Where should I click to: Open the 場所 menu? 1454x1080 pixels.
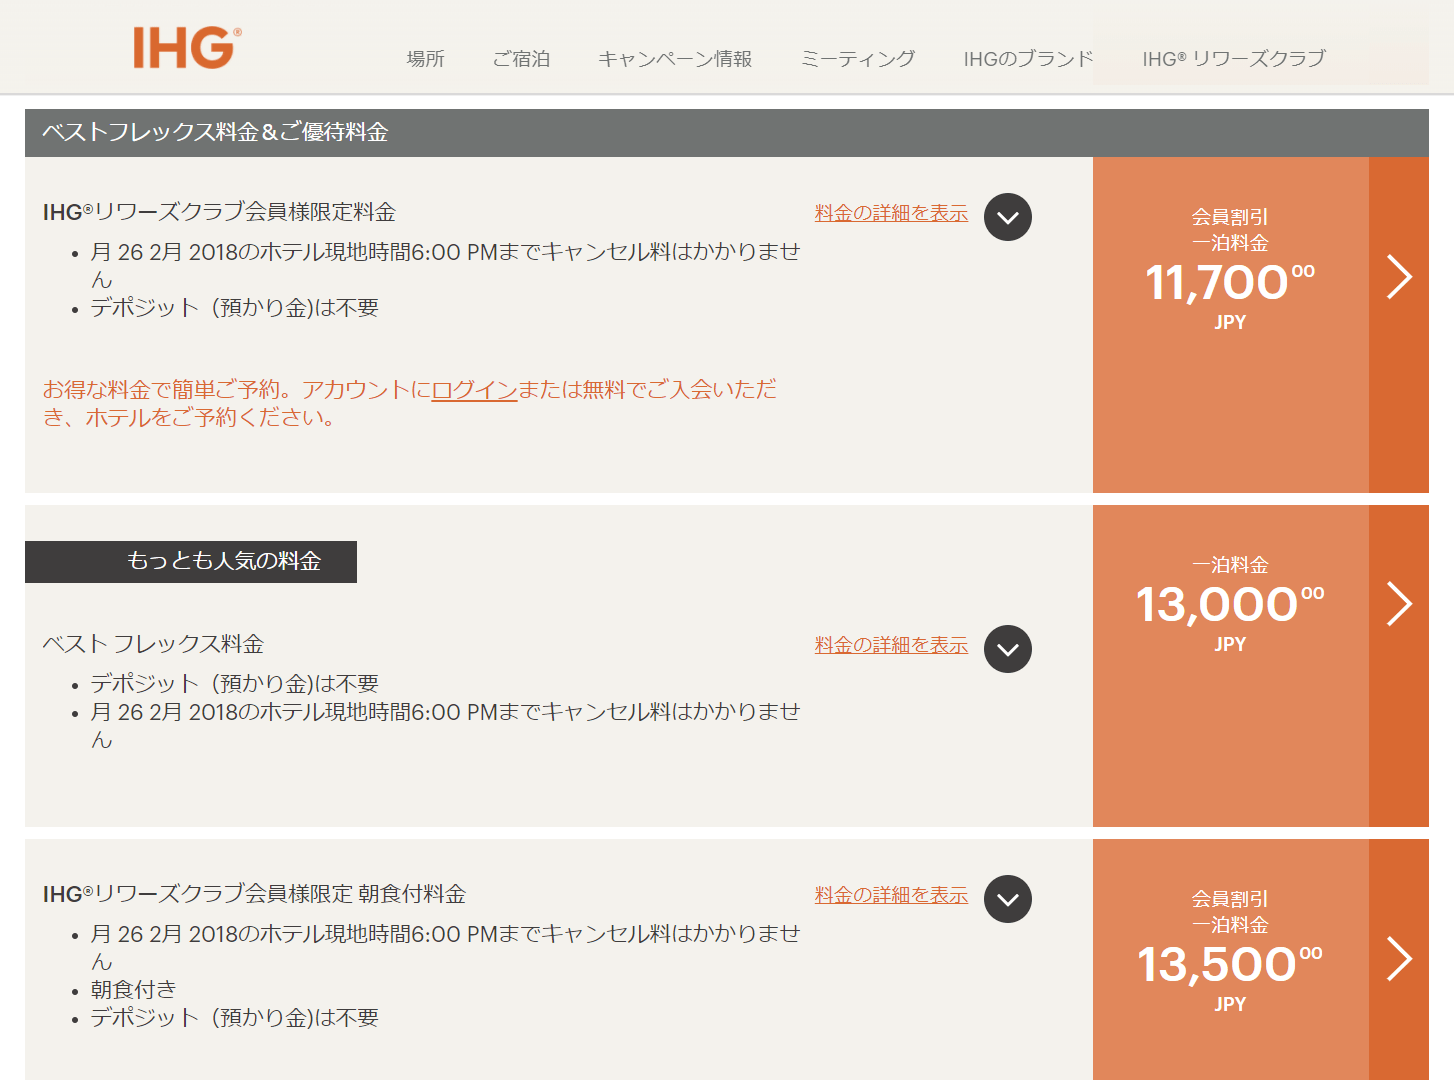[x=425, y=59]
